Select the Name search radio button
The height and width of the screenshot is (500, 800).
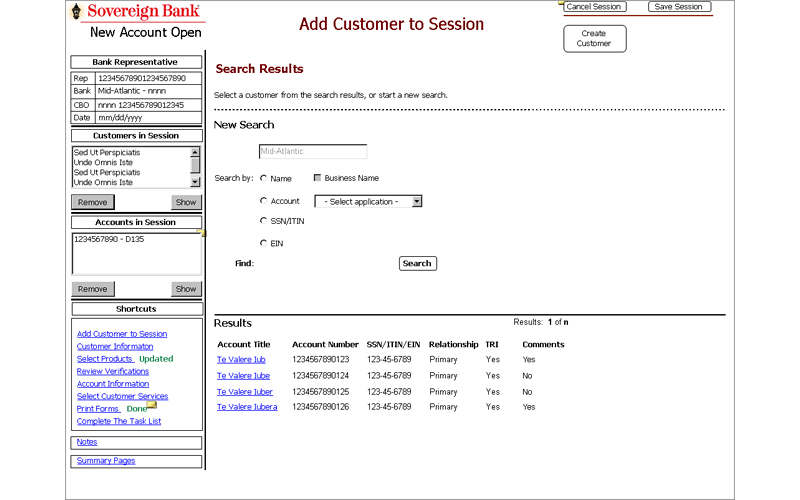pyautogui.click(x=263, y=178)
